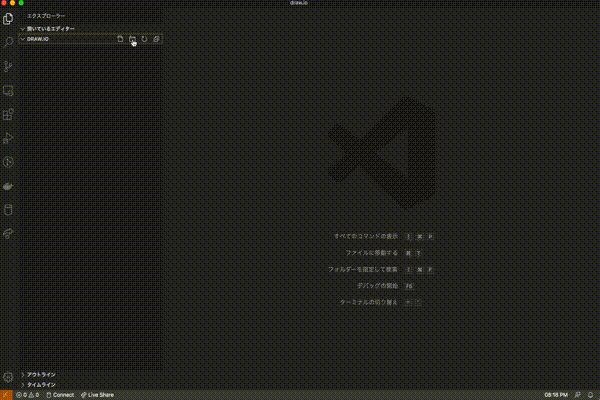Click the orange remote window indicator

tap(6, 395)
